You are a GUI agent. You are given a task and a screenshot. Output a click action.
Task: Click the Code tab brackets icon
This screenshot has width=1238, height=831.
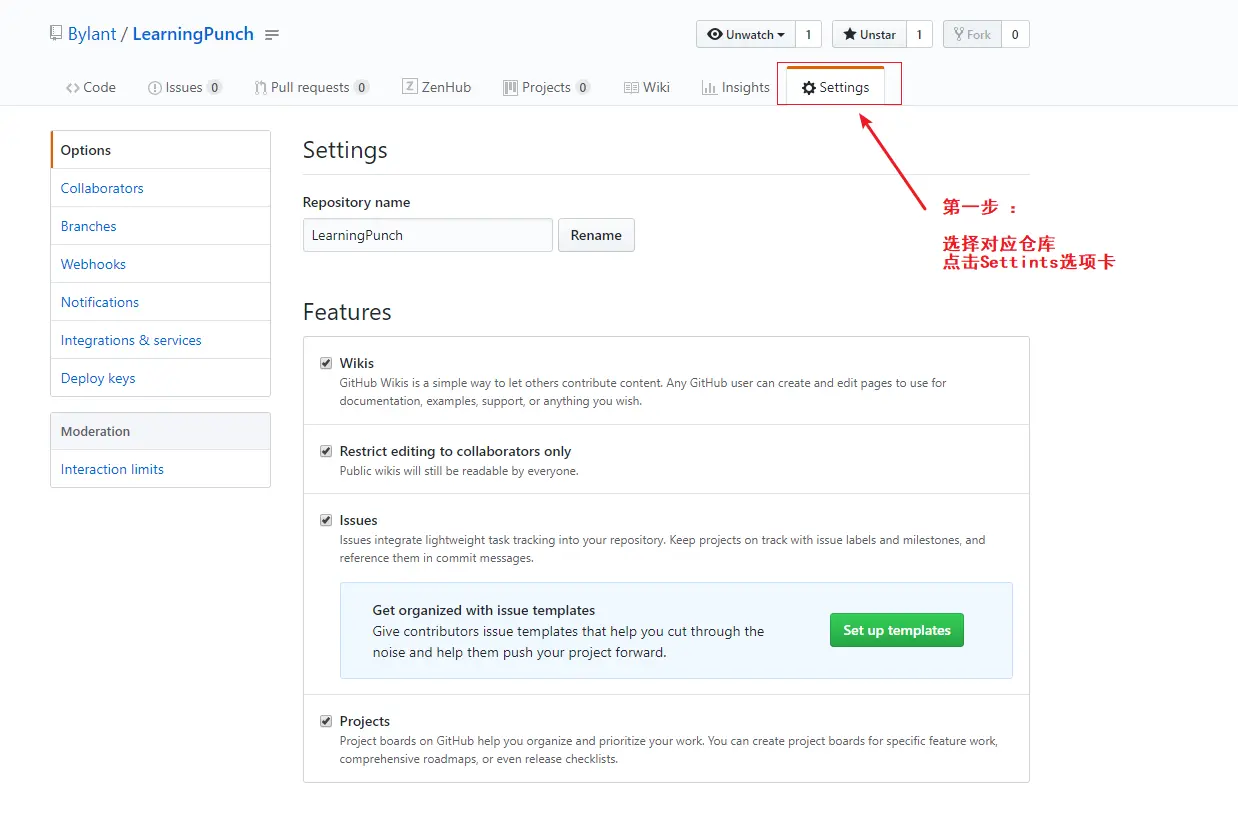(x=73, y=88)
